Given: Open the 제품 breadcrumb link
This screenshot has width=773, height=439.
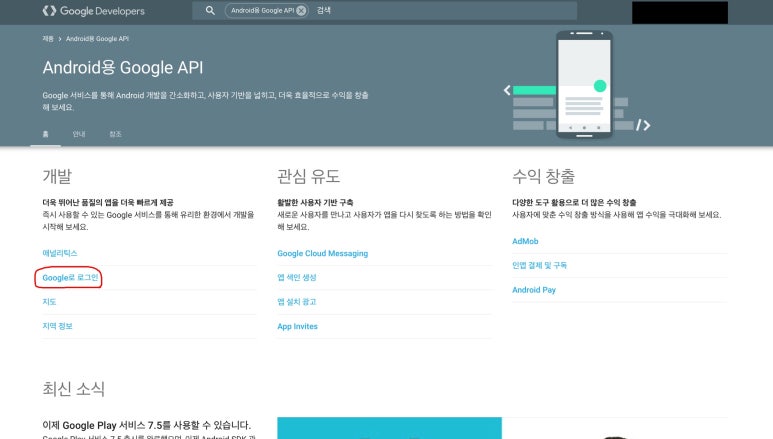Looking at the screenshot, I should (x=48, y=38).
